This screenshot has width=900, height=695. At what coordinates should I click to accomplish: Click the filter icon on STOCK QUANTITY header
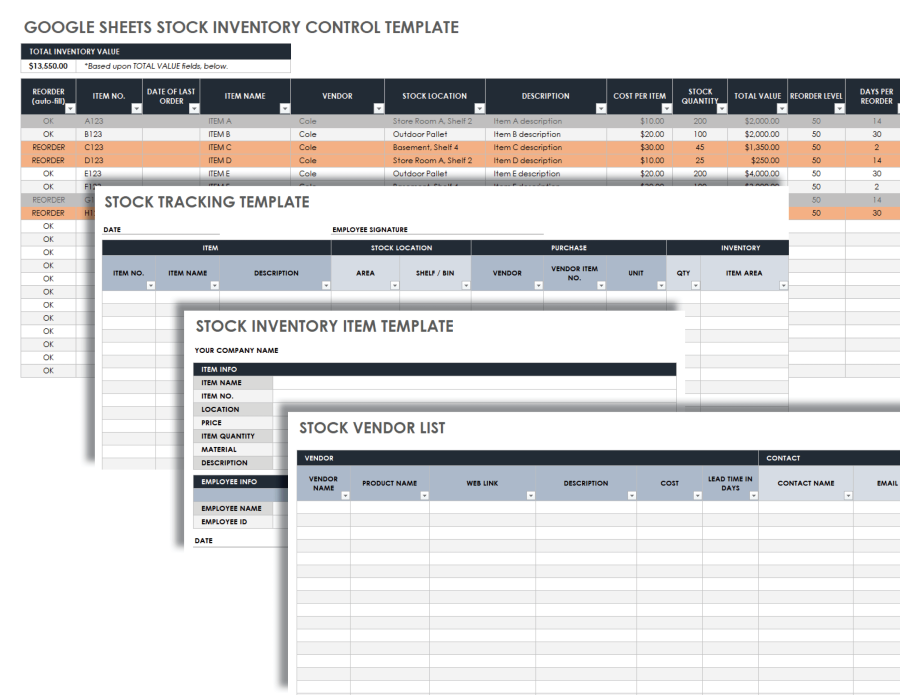tap(721, 108)
